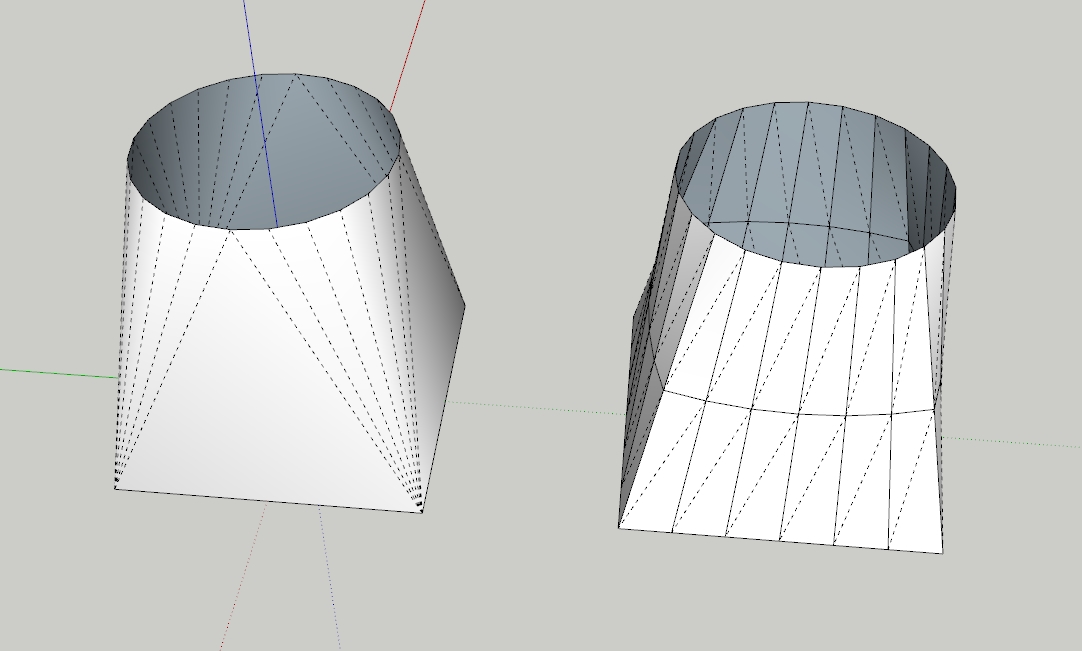Click the dotted green axis right of right shape

point(1010,440)
